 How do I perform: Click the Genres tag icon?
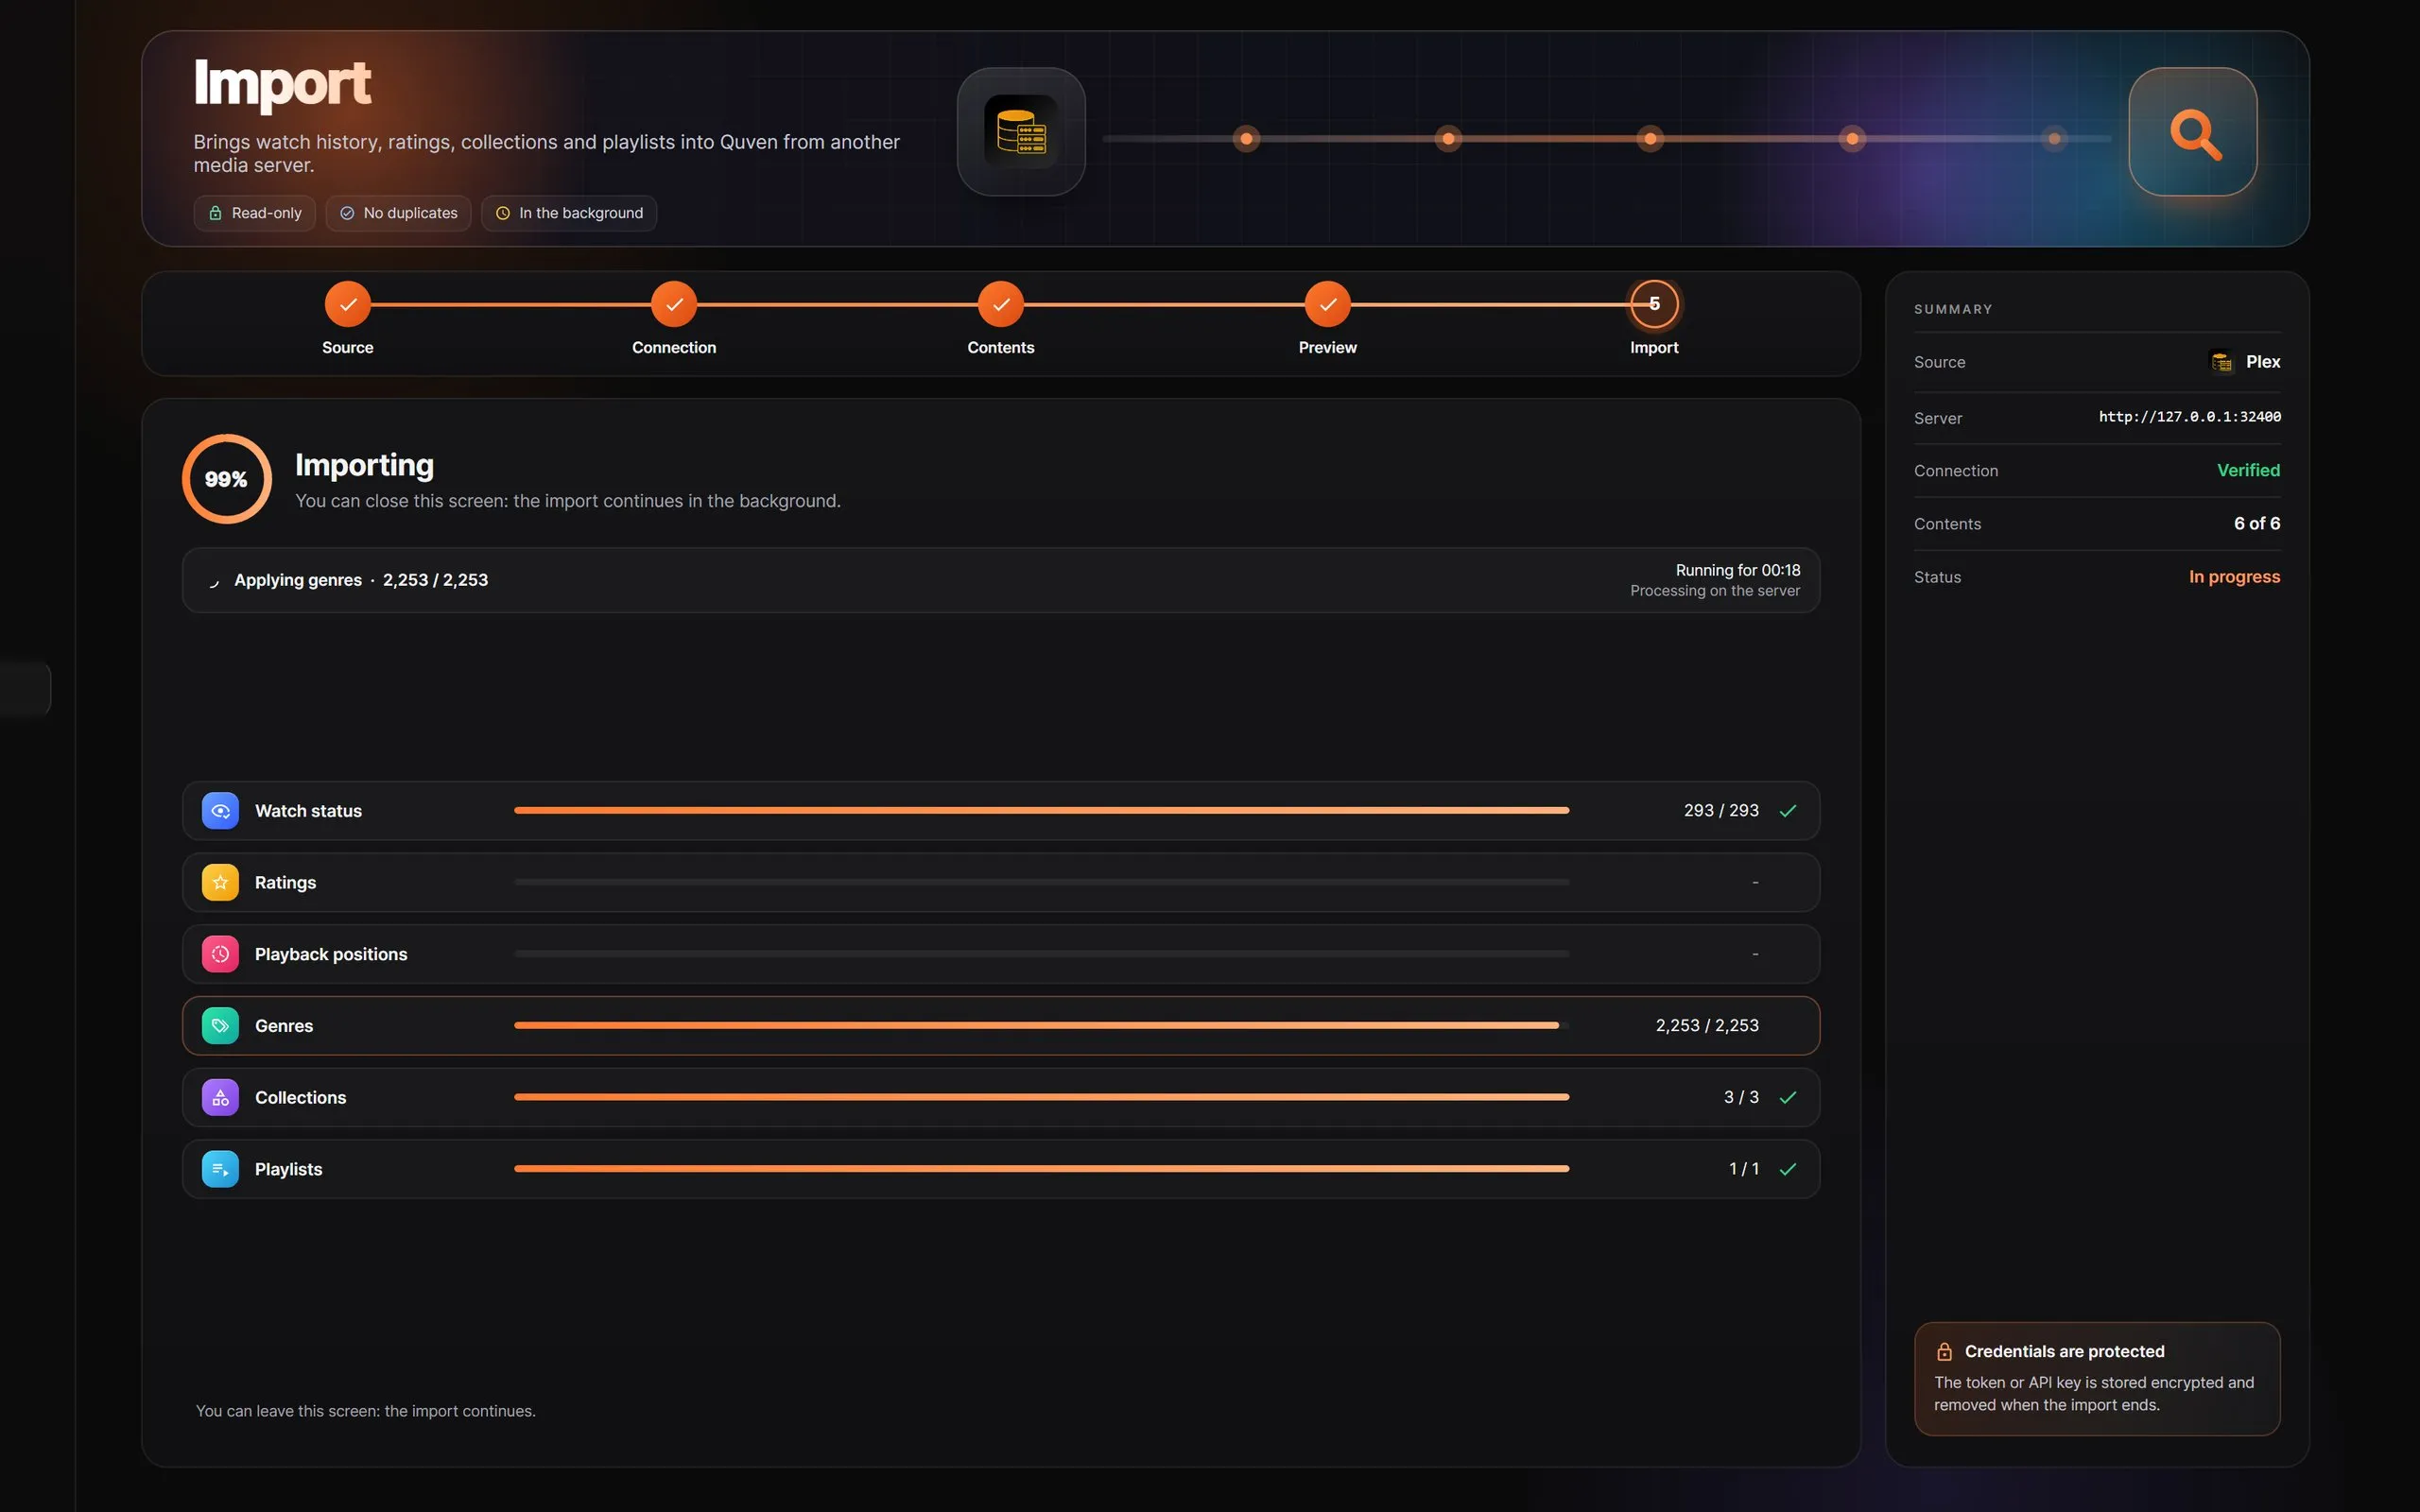pos(220,1026)
